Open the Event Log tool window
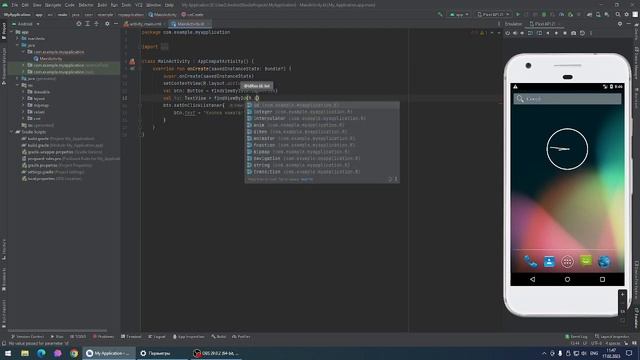Viewport: 640px width, 360px height. 576,337
